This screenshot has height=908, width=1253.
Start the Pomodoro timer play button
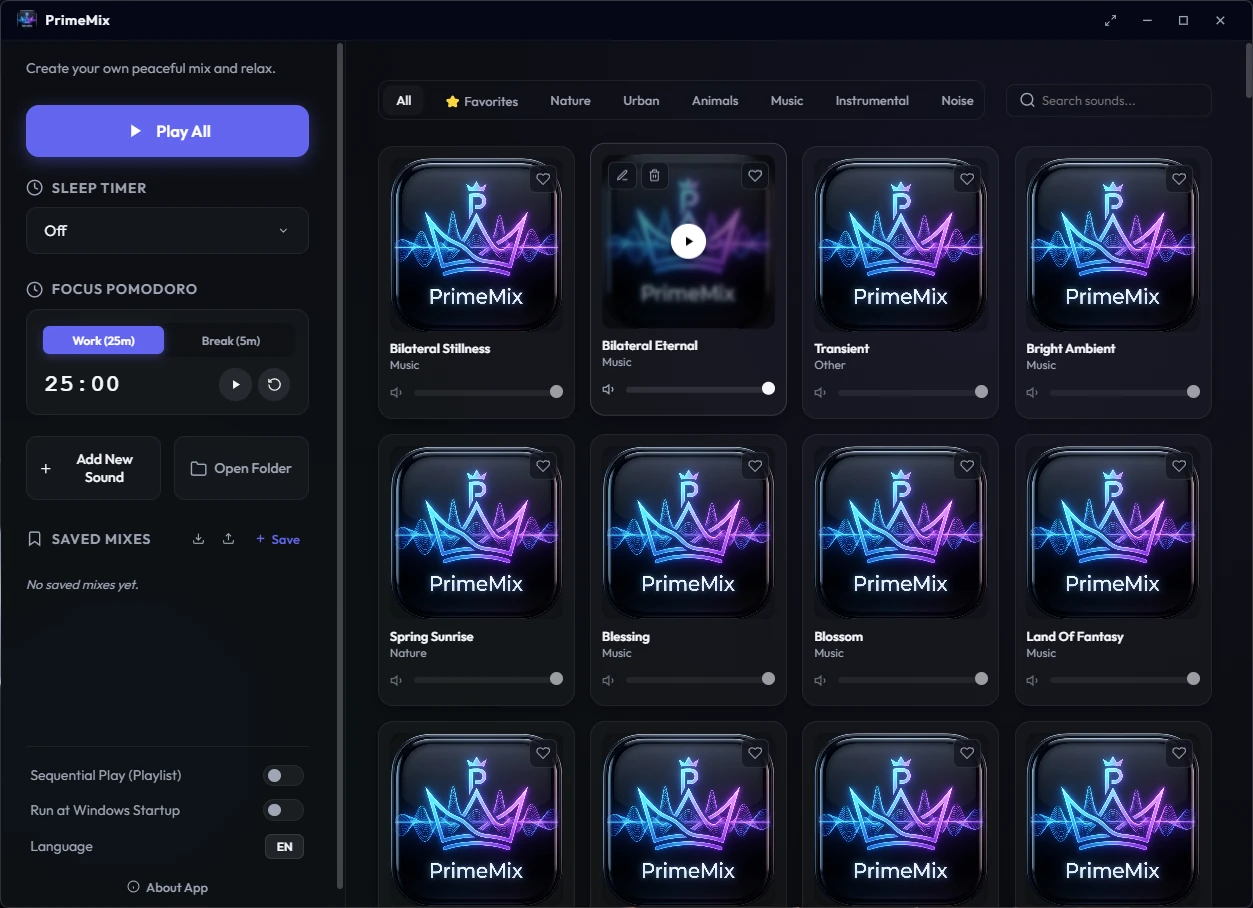pyautogui.click(x=235, y=384)
